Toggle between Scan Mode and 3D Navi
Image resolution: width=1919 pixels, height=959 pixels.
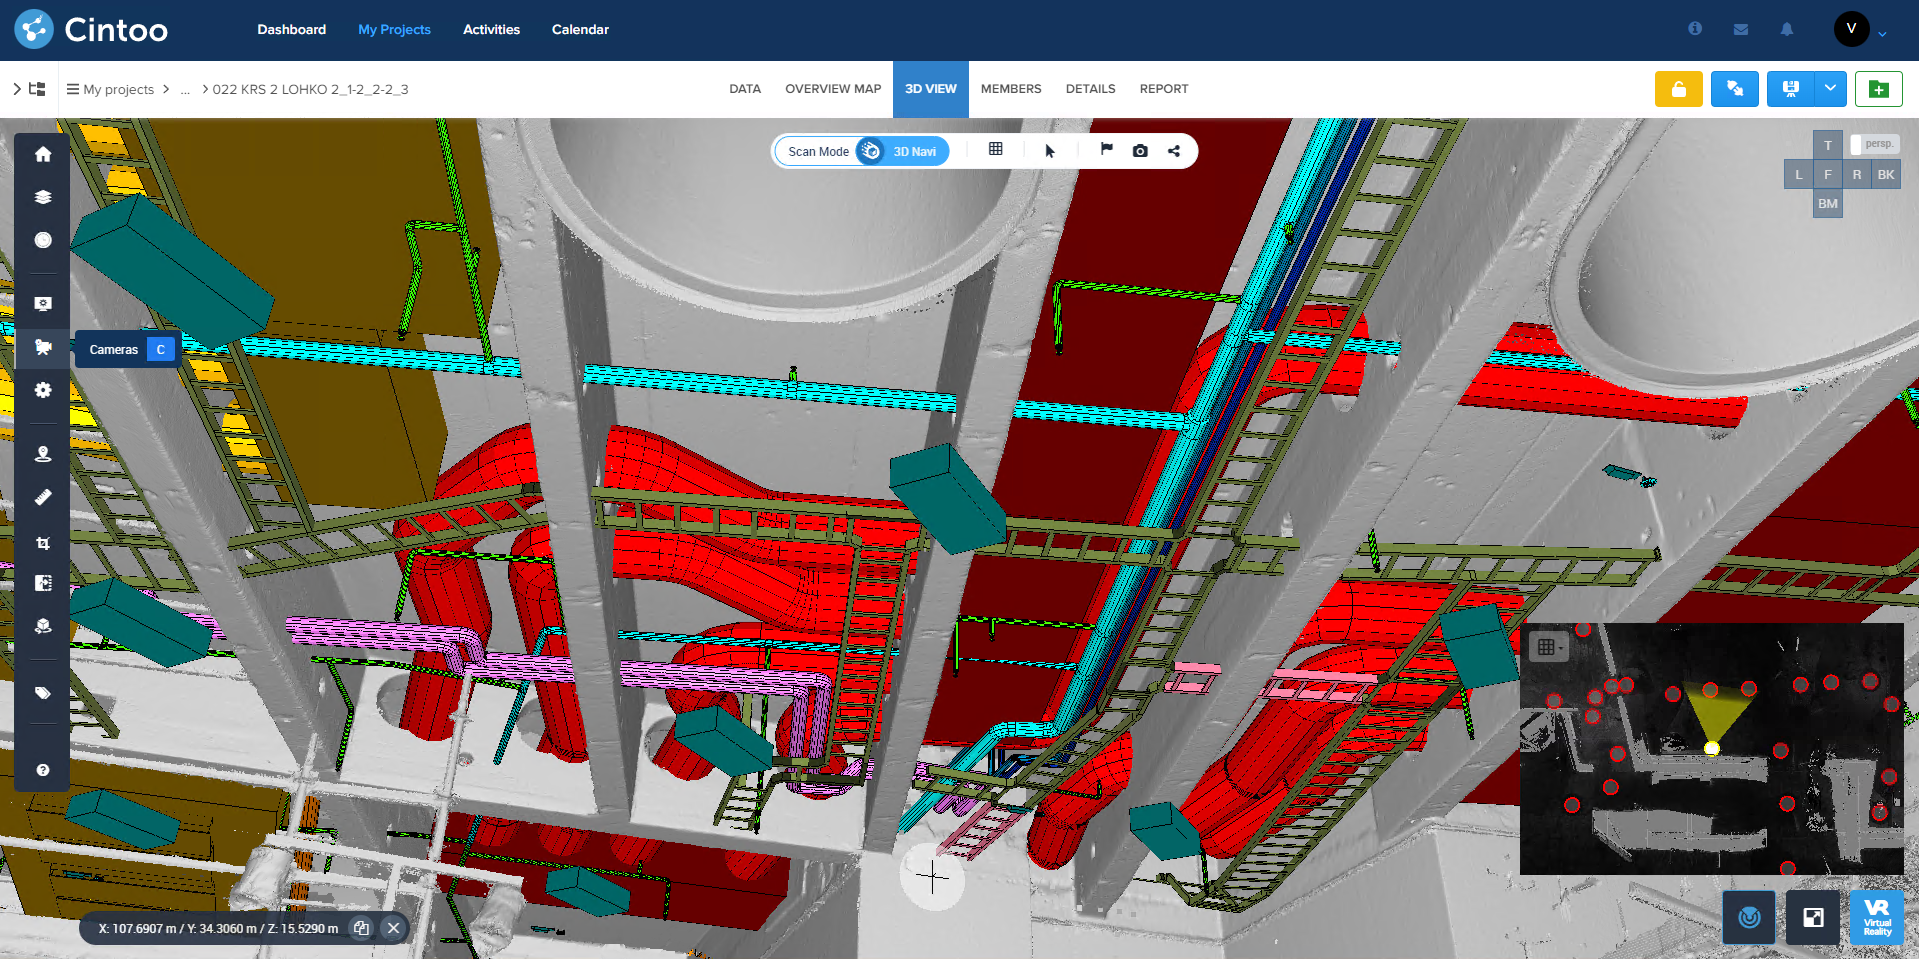(x=871, y=151)
